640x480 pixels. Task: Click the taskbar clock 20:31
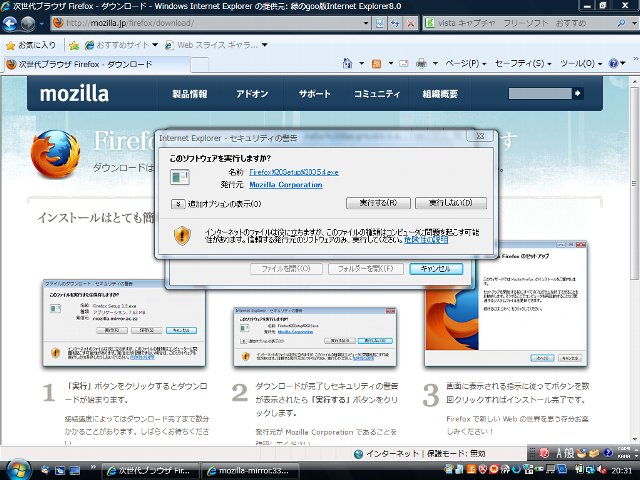621,471
